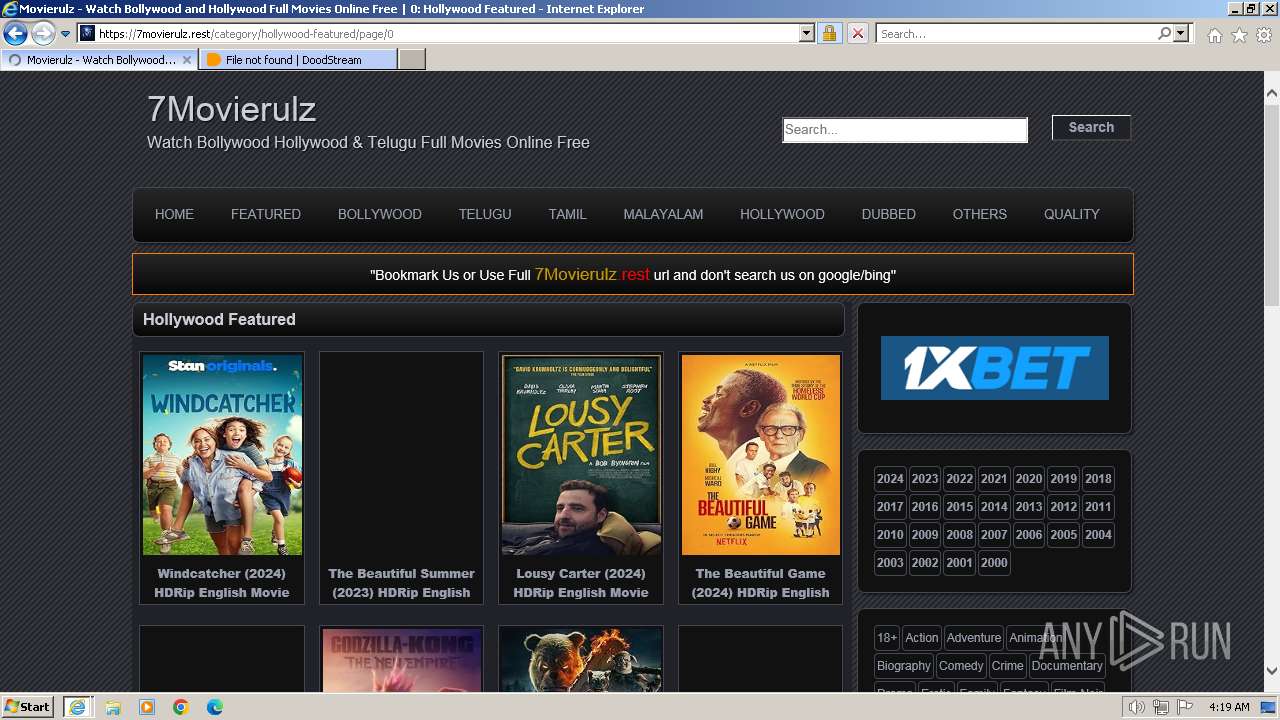Click the Lousy Carter movie poster
This screenshot has width=1280, height=720.
point(581,455)
